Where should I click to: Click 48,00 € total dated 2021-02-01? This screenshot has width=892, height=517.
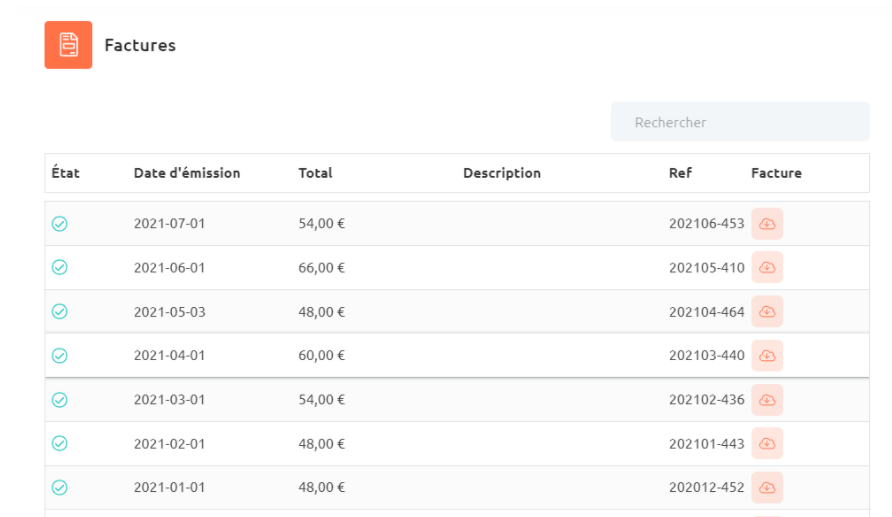pyautogui.click(x=321, y=444)
